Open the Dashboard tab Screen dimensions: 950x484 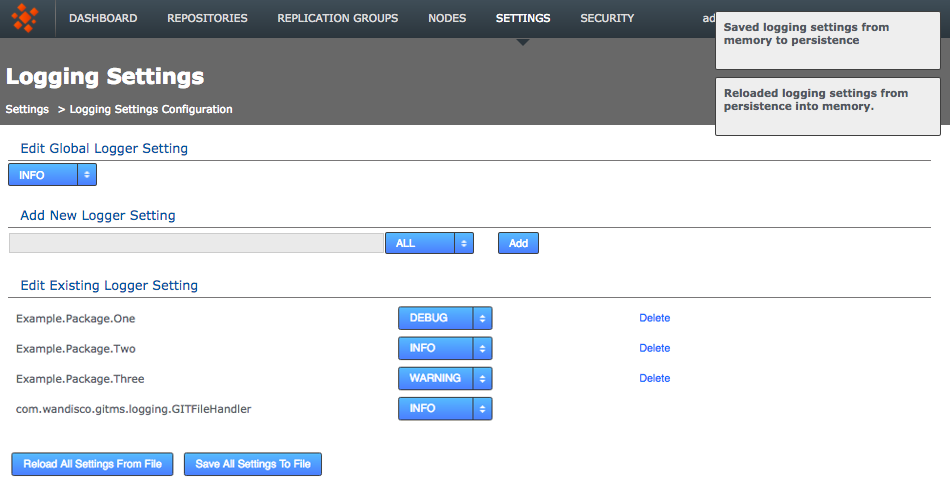click(103, 18)
